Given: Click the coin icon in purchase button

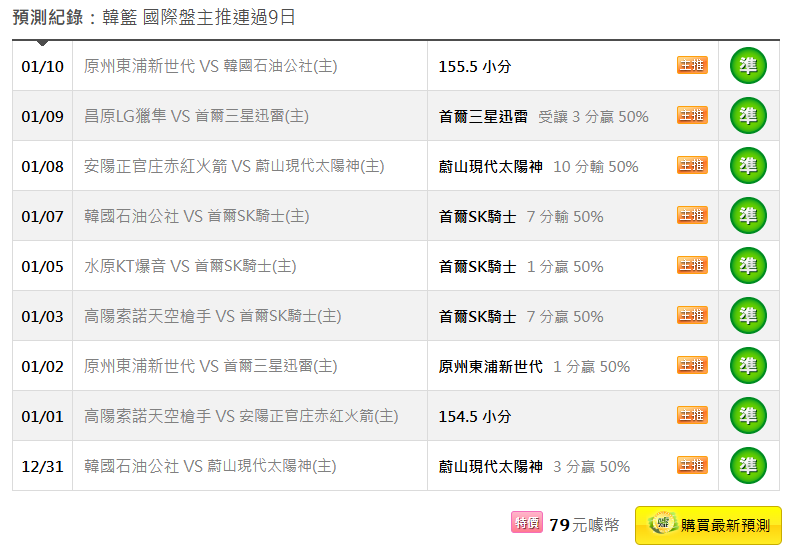Looking at the screenshot, I should [x=663, y=524].
